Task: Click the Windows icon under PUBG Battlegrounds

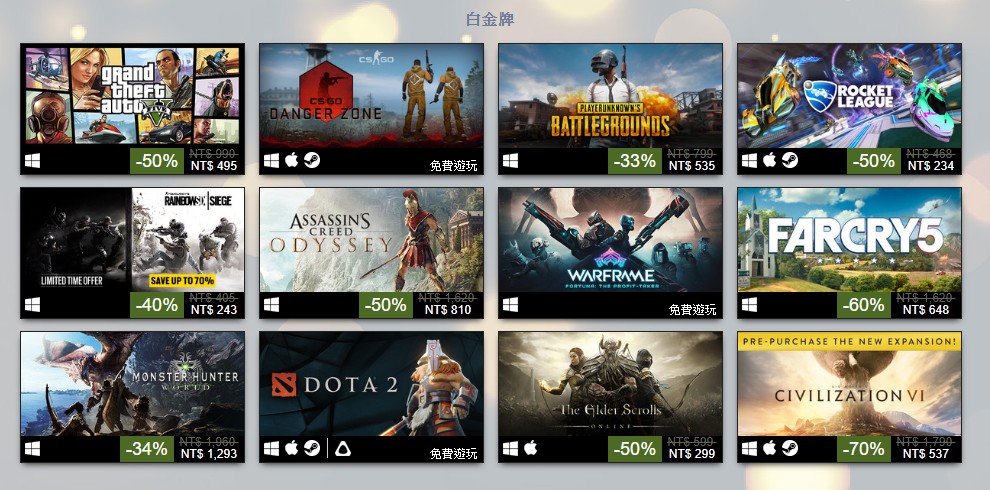Action: tap(510, 160)
